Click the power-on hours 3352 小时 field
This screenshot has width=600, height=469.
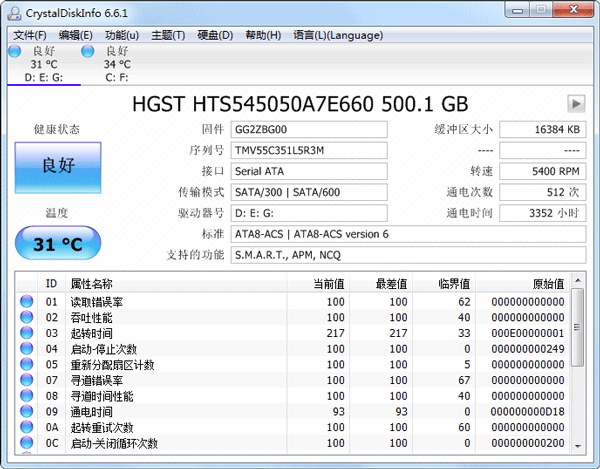point(543,213)
